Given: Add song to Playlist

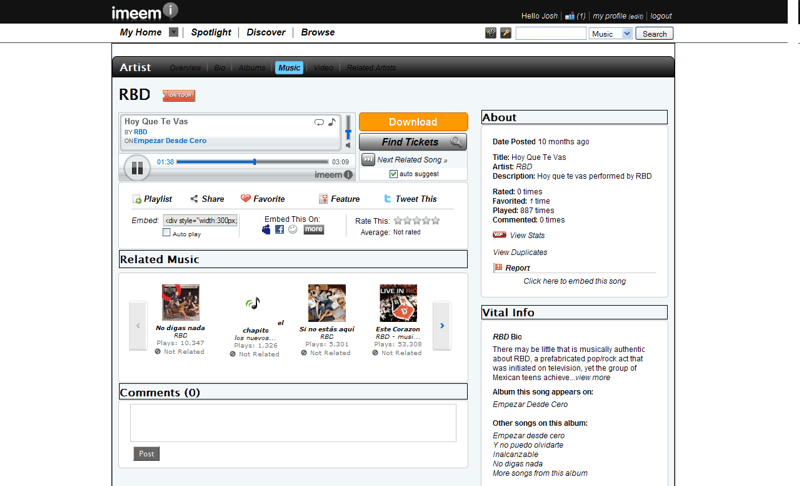Looking at the screenshot, I should click(x=152, y=199).
